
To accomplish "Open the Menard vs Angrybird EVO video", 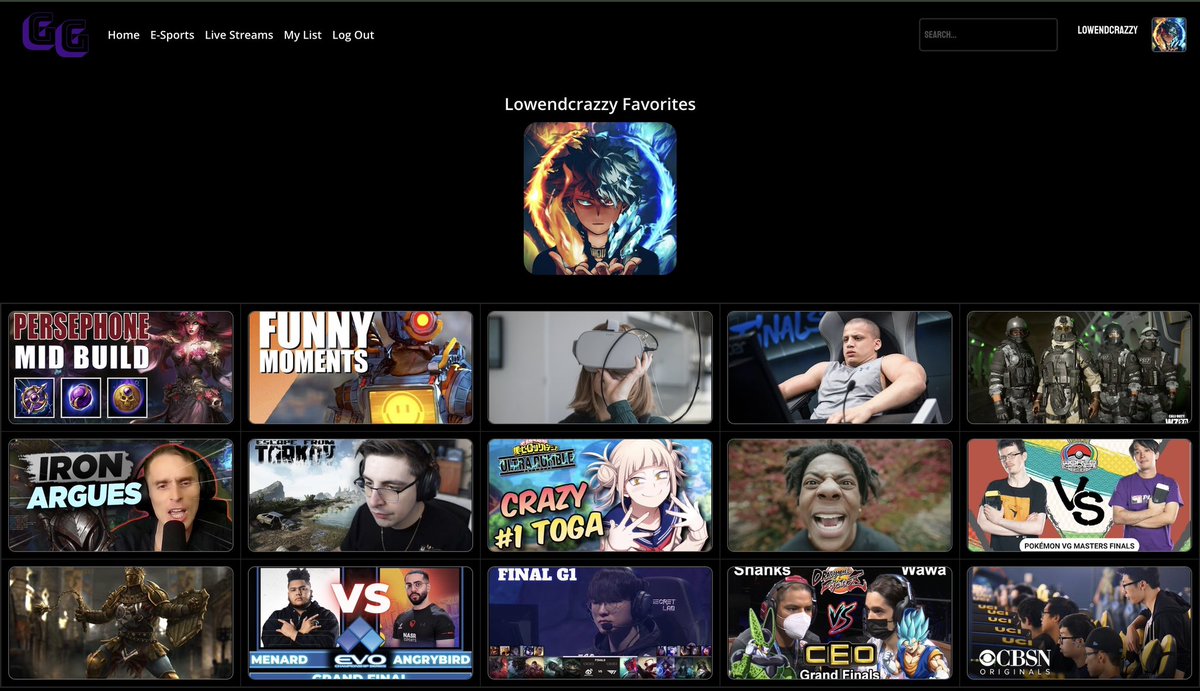I will [360, 623].
